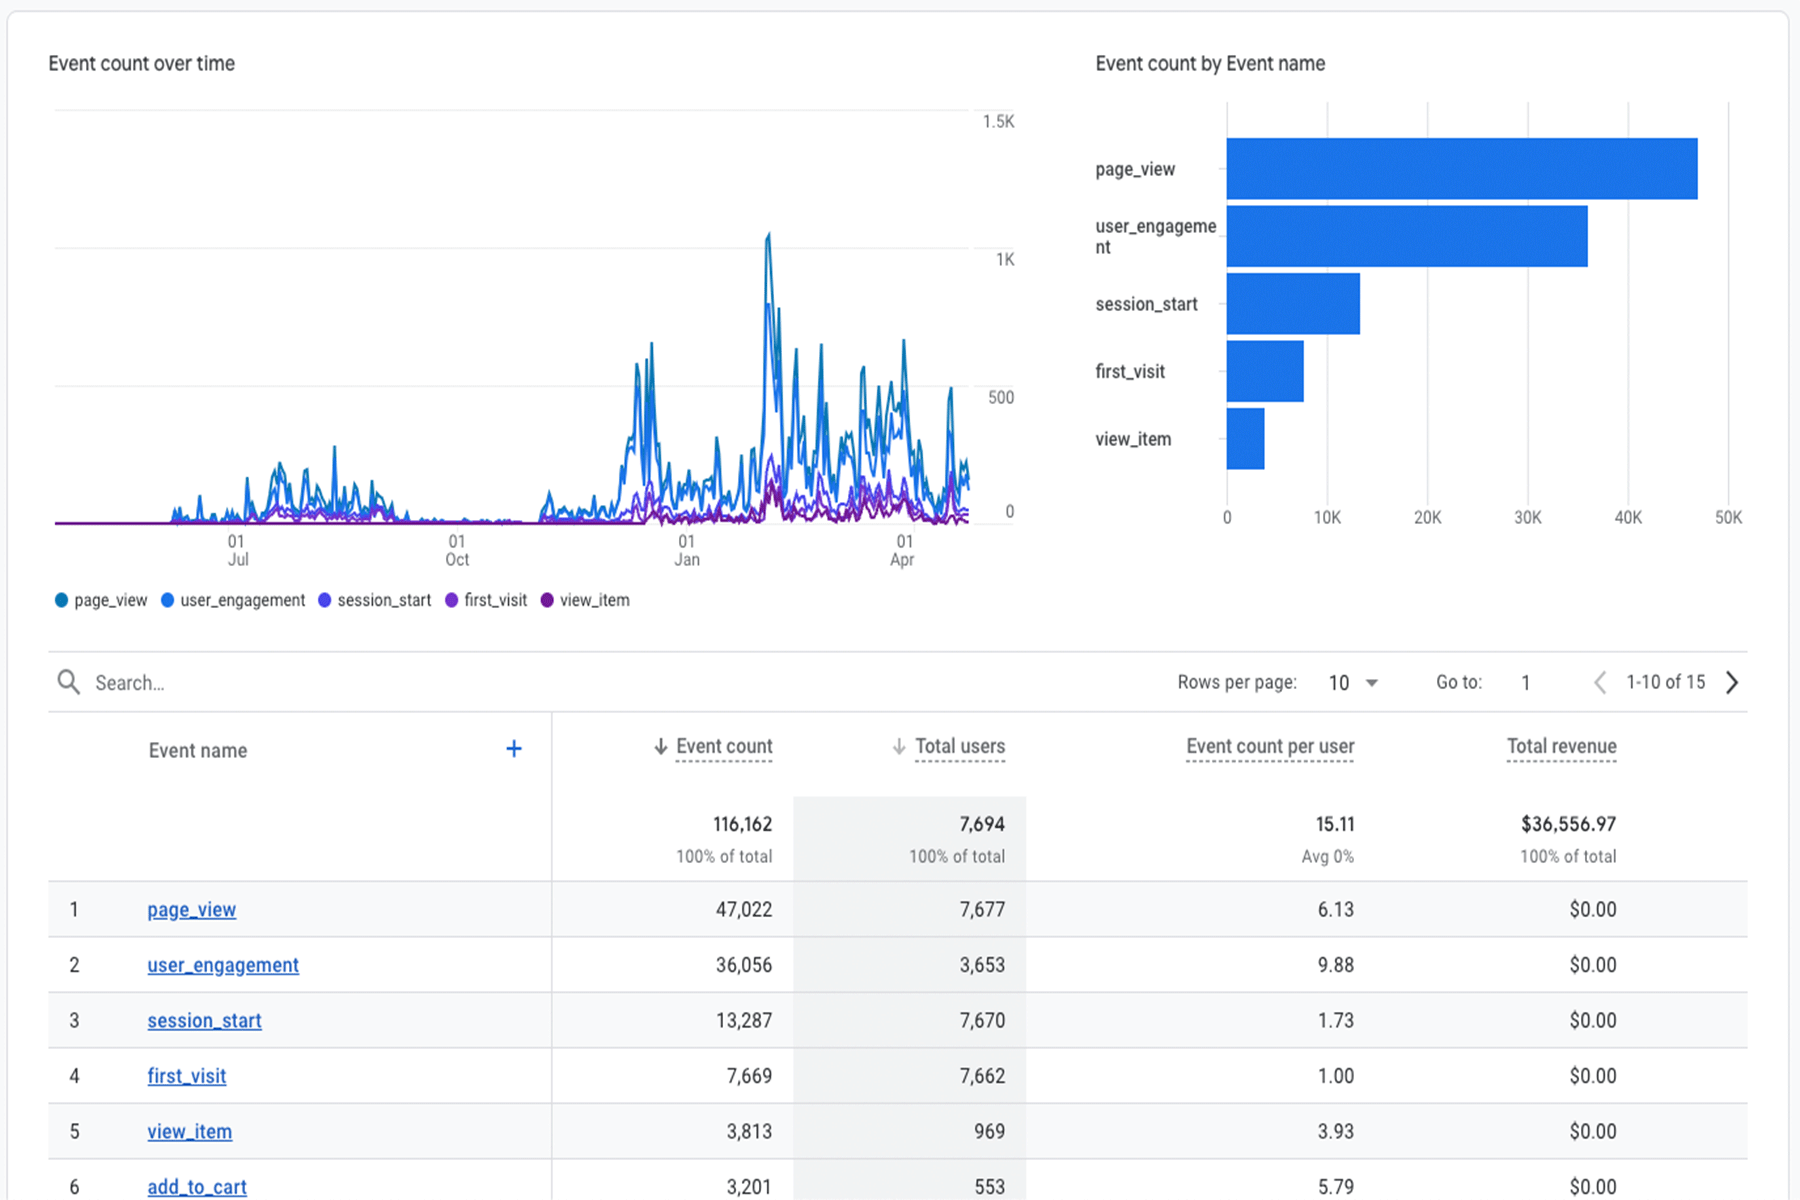This screenshot has width=1800, height=1200.
Task: Click the view_item total users 969
Action: (989, 1132)
